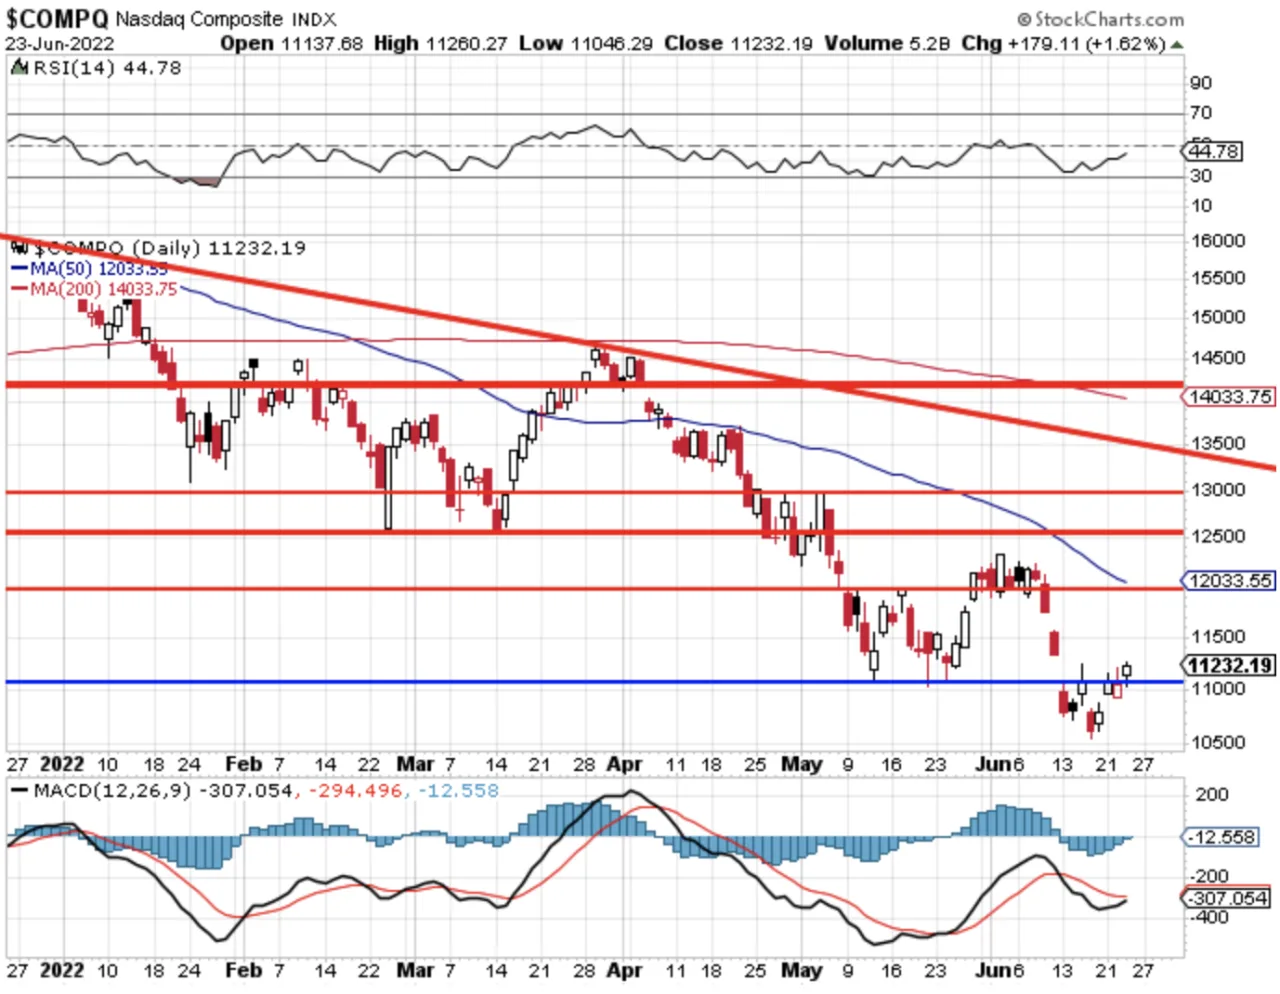Select the Apr label on price axis
This screenshot has height=994, width=1280.
pos(624,764)
